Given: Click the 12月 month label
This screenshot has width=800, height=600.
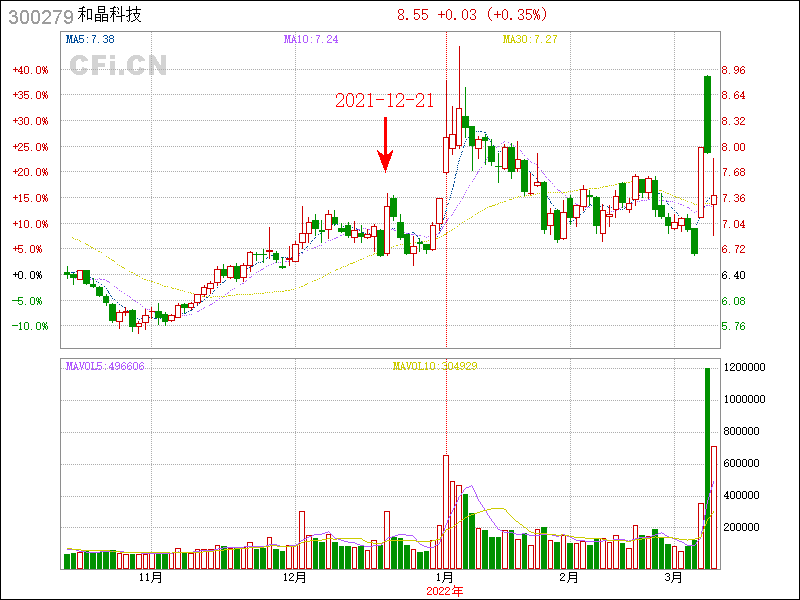Looking at the screenshot, I should coord(294,578).
